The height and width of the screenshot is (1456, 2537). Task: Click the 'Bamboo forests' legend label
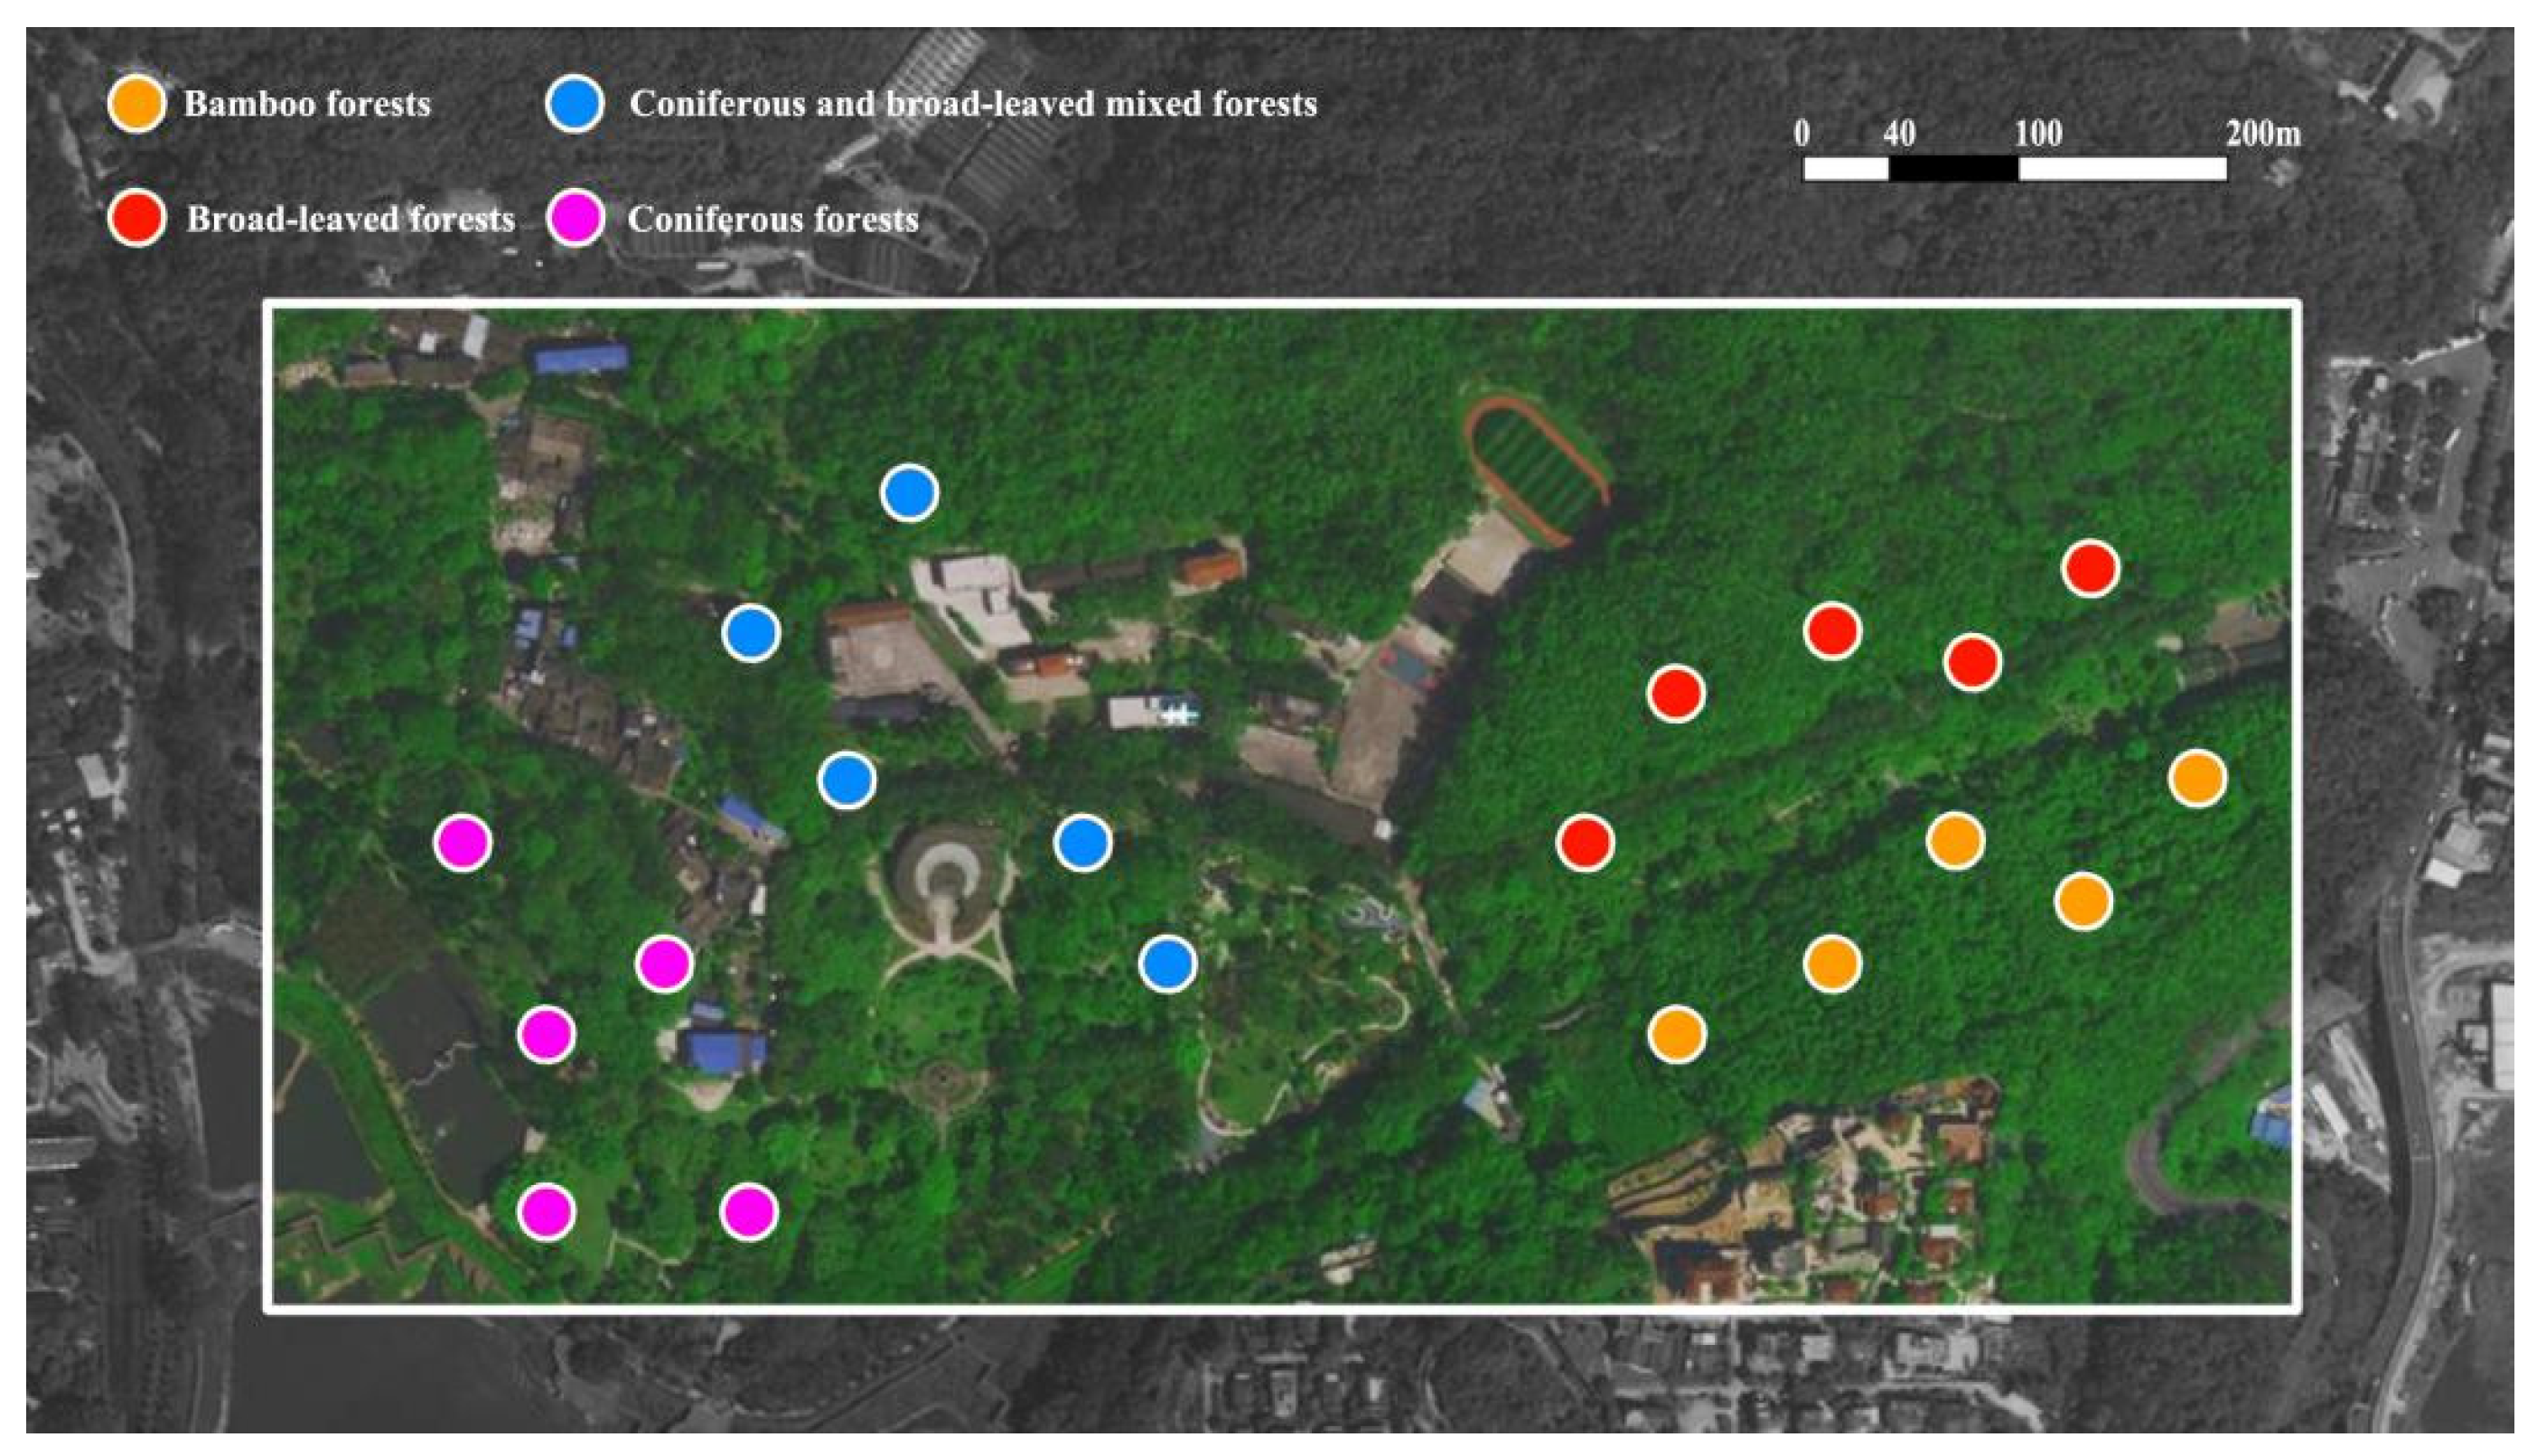coord(307,104)
